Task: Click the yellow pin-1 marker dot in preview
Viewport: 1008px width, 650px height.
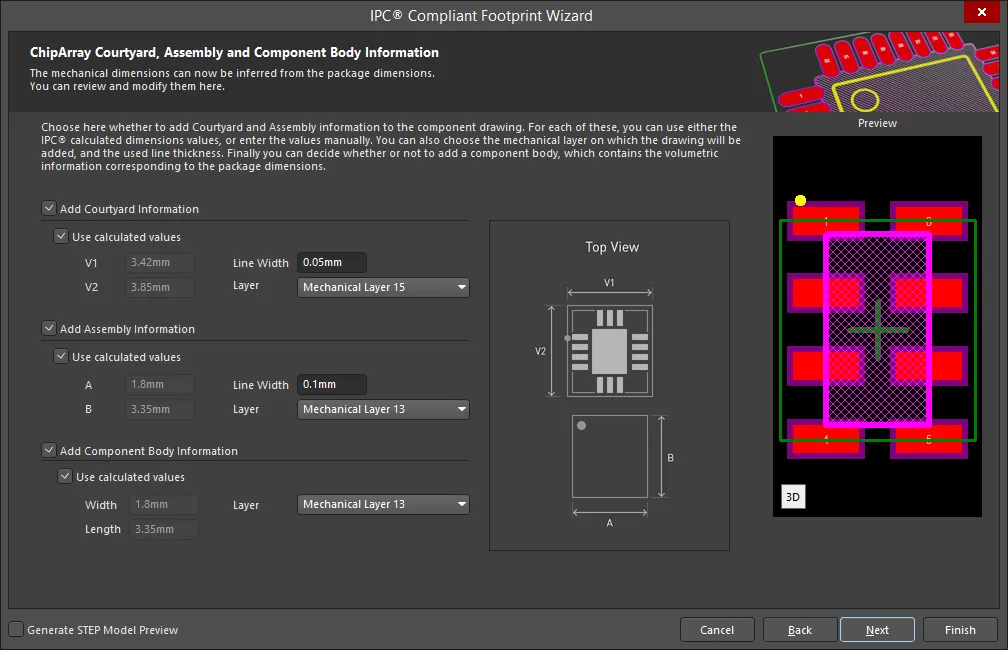Action: point(800,201)
